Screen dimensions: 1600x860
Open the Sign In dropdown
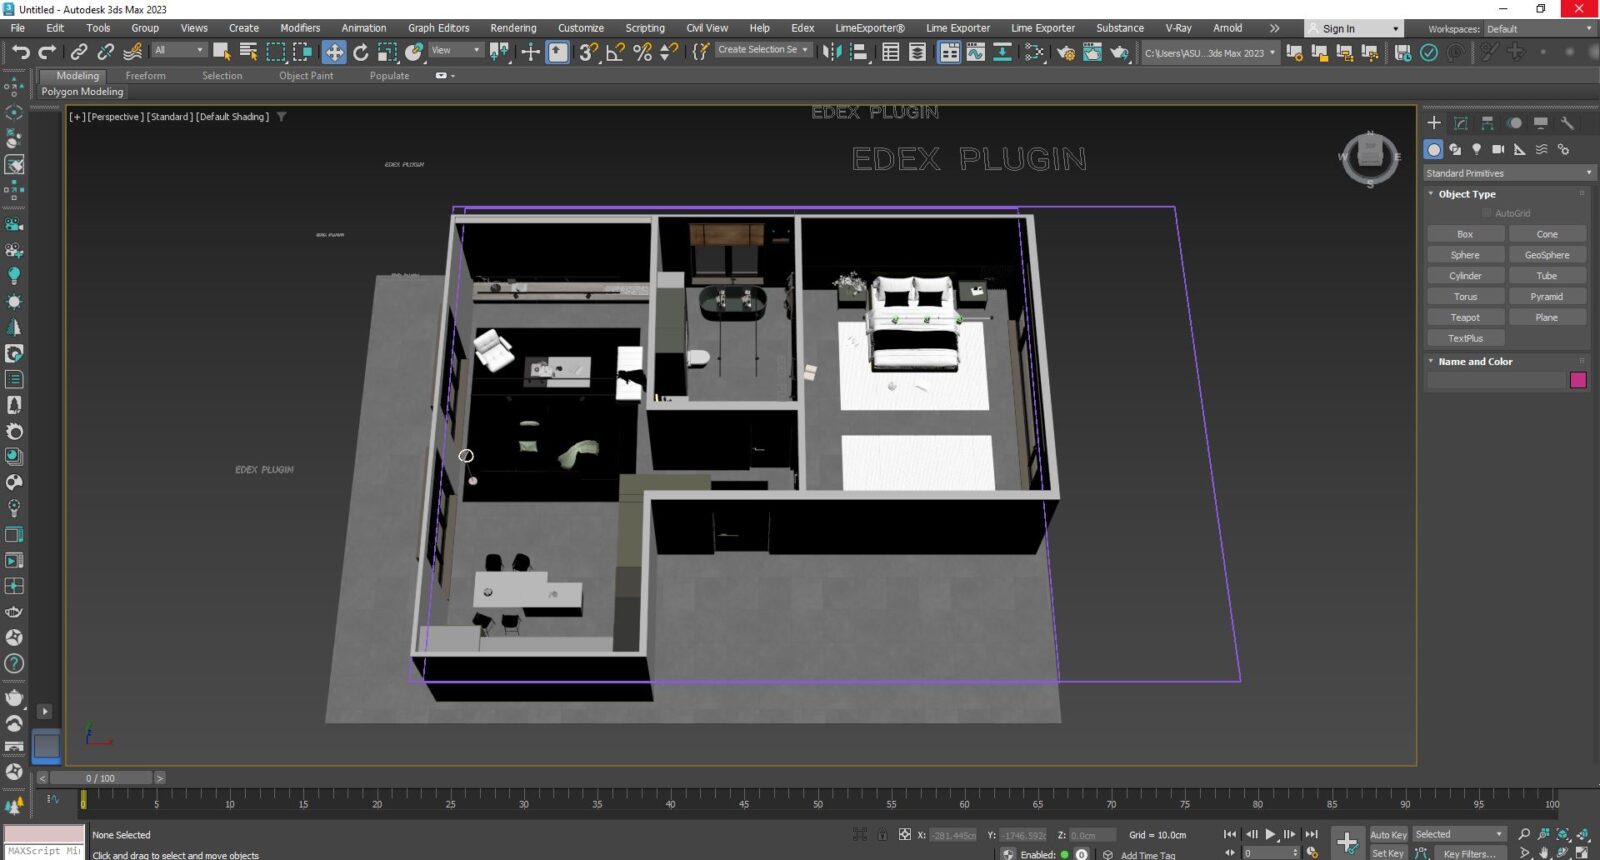point(1352,29)
